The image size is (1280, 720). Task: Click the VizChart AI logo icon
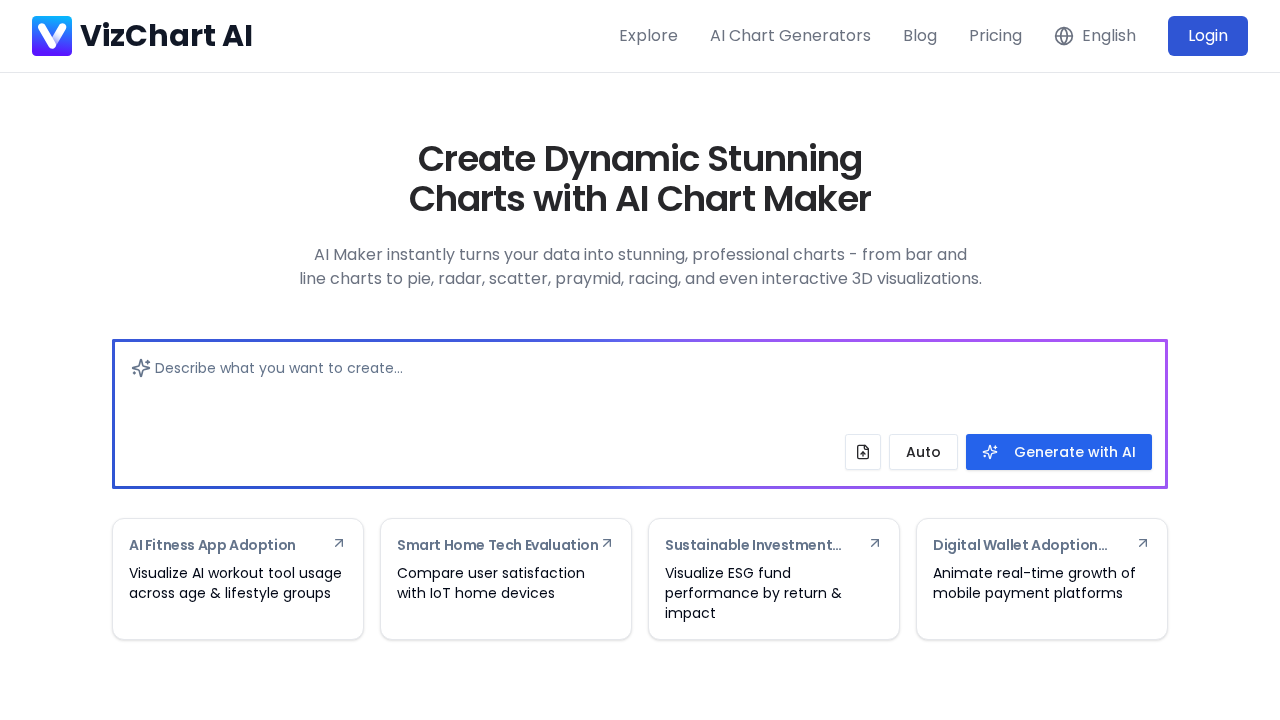pos(51,34)
